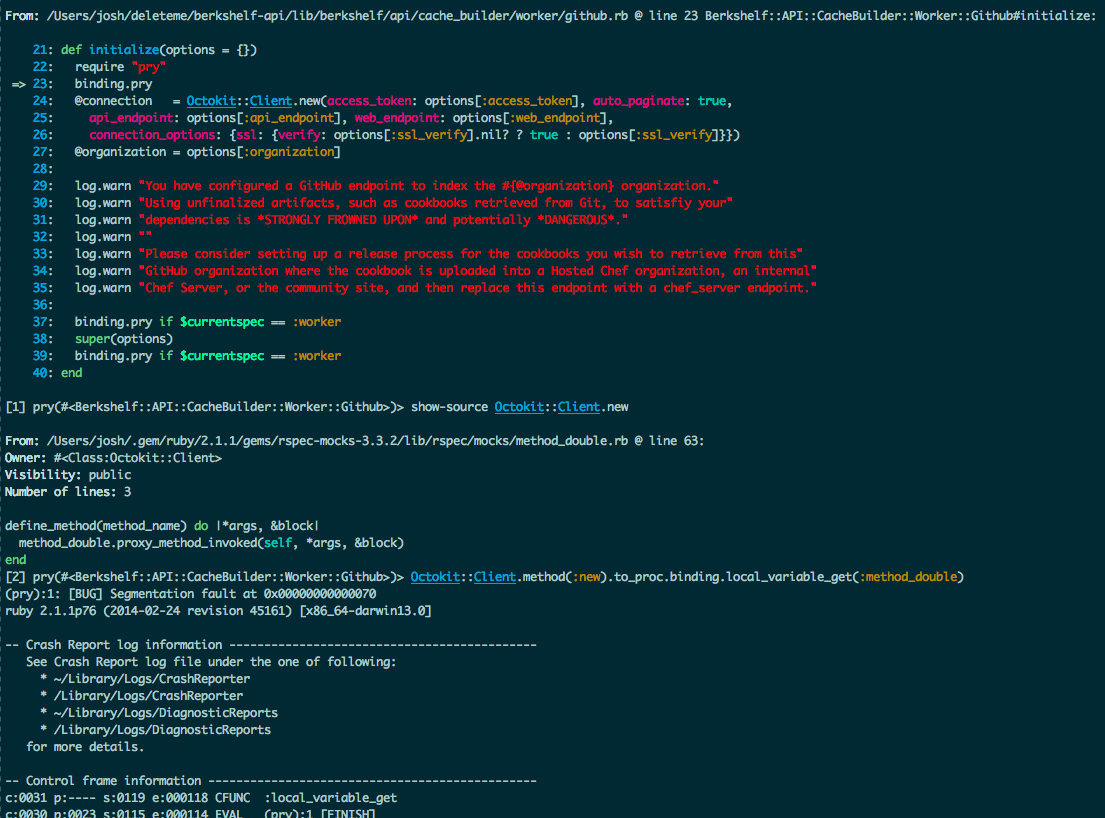Click the 'Please consider setting up a release' string

[x=471, y=254]
